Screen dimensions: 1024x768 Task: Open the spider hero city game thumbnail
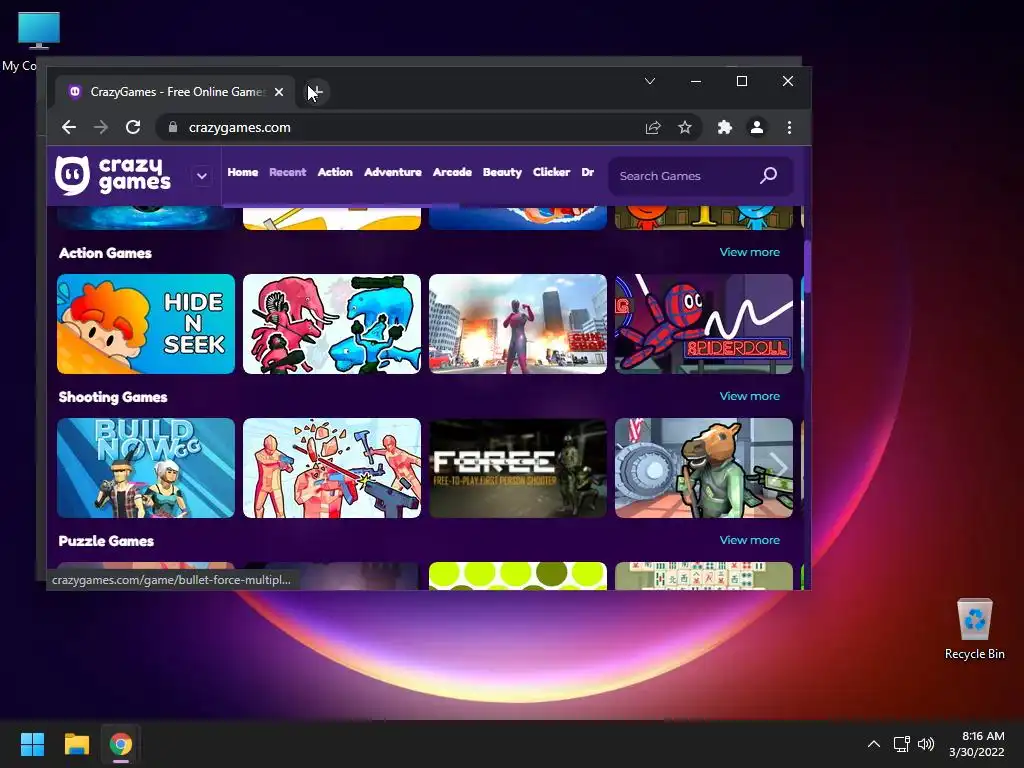518,324
